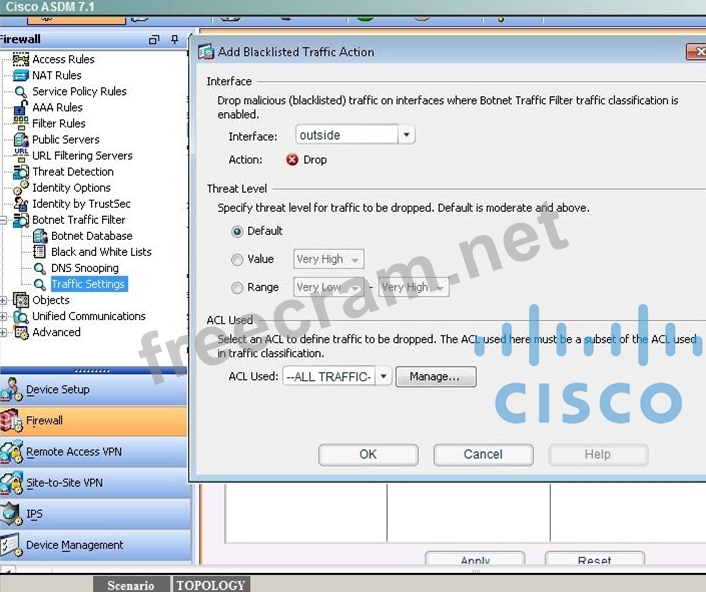
Task: Switch to the Scenario tab
Action: point(131,585)
